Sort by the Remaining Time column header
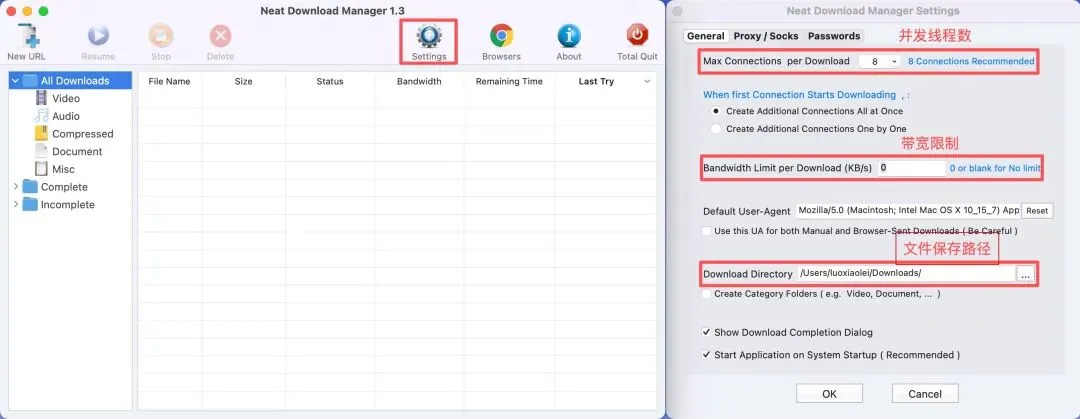Viewport: 1080px width, 419px height. click(x=509, y=81)
